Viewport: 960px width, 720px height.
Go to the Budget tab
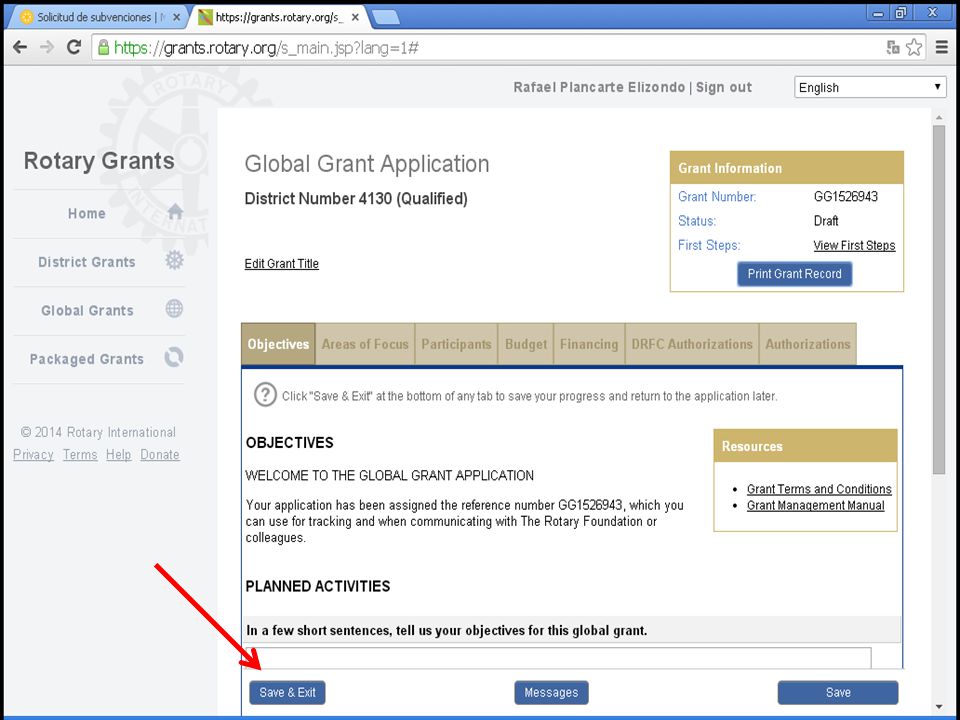pyautogui.click(x=525, y=344)
